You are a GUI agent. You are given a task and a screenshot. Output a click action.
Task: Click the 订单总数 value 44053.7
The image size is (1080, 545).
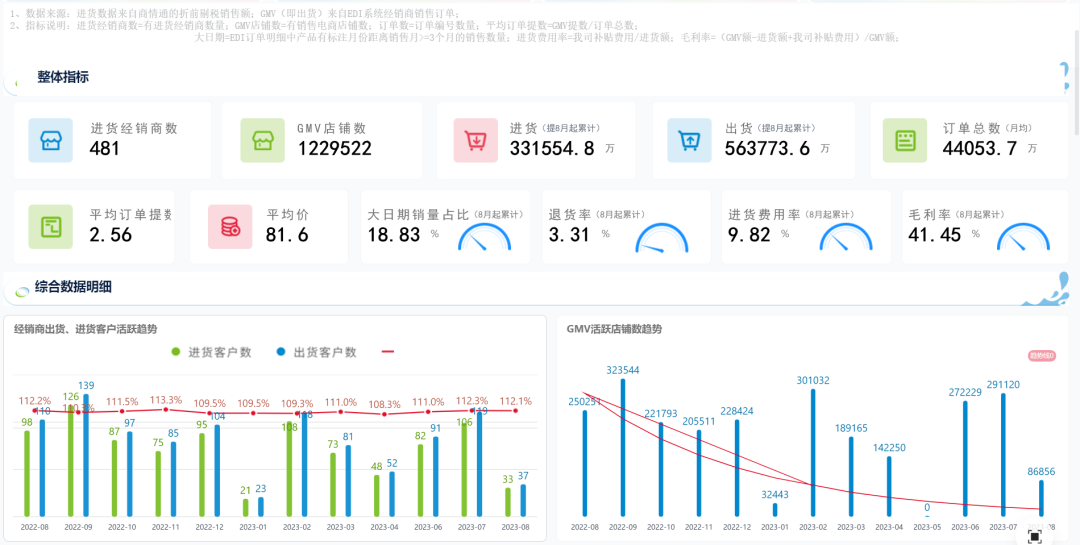(x=980, y=148)
